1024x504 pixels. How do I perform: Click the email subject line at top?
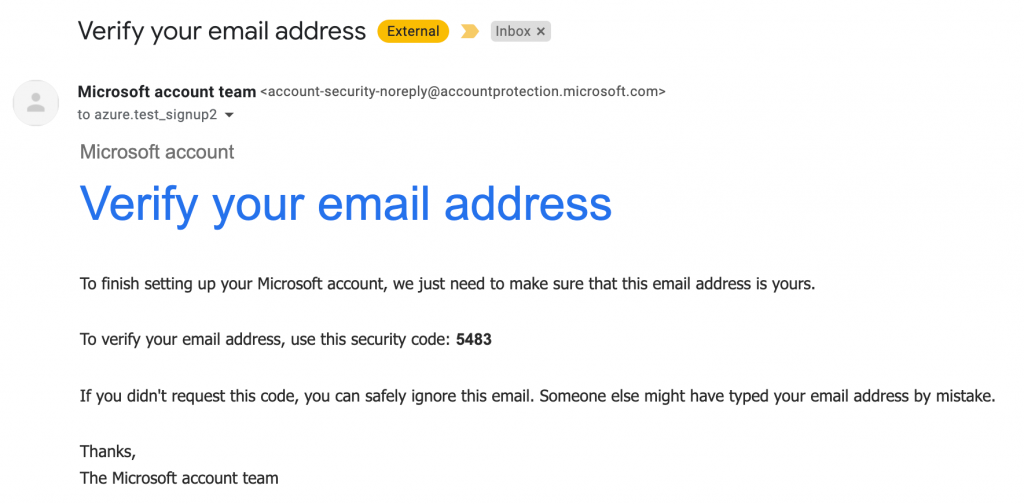pos(221,31)
